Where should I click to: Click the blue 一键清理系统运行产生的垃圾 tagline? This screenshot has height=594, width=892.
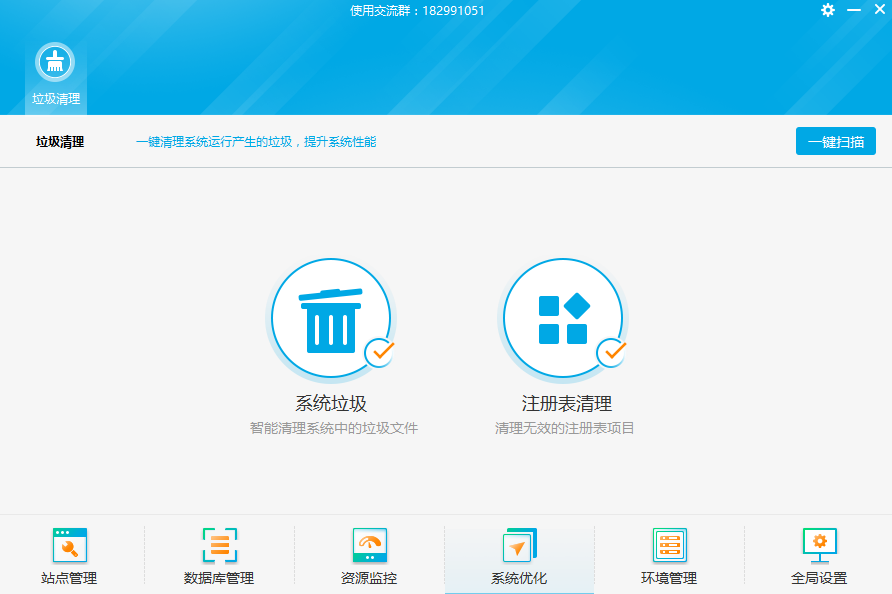(x=256, y=142)
